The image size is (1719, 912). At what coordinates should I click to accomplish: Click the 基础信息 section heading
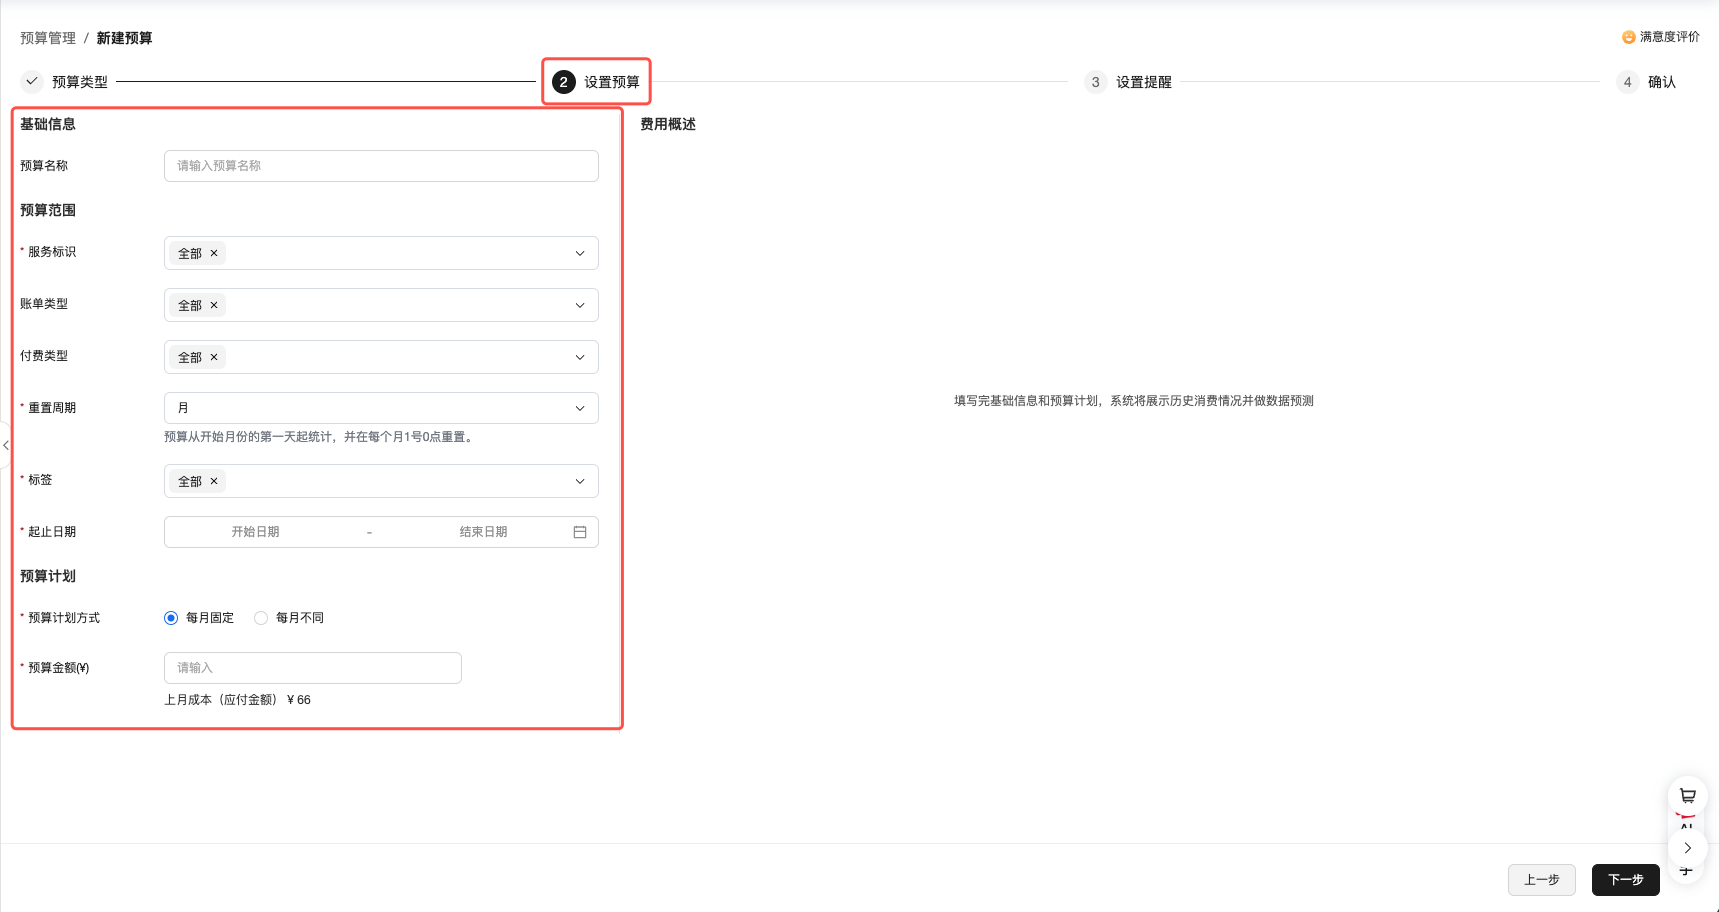[x=48, y=124]
